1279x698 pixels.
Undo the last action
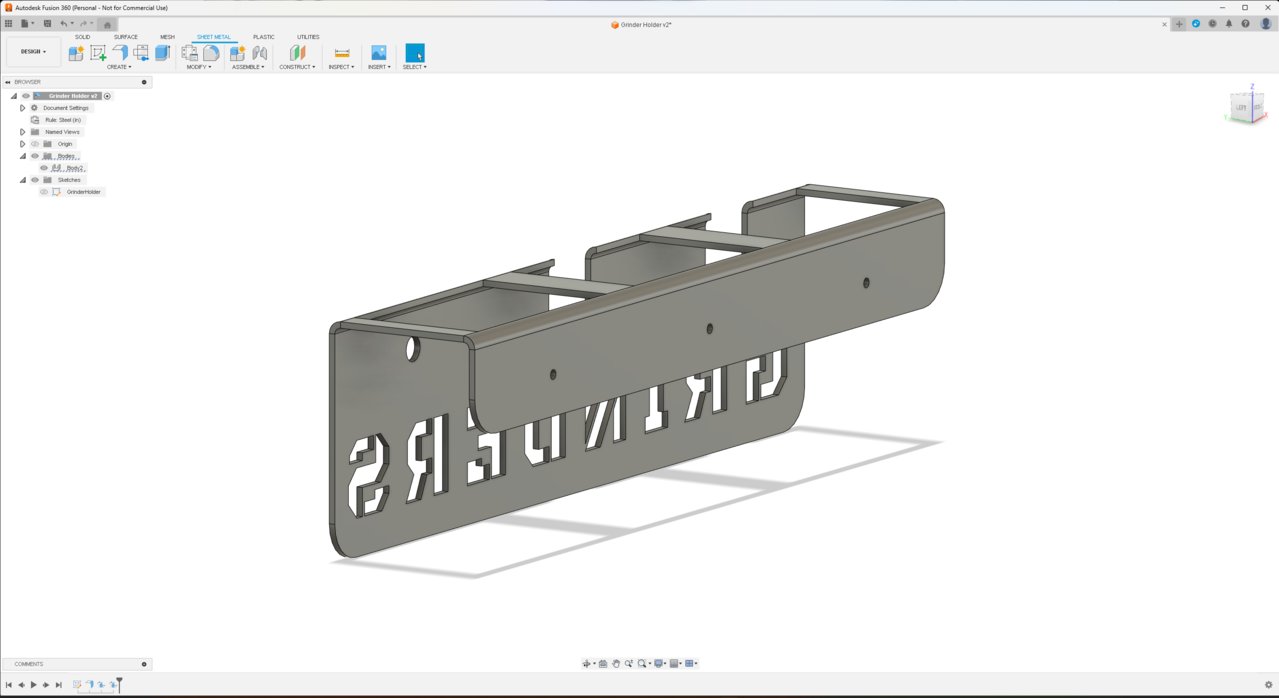click(x=65, y=24)
